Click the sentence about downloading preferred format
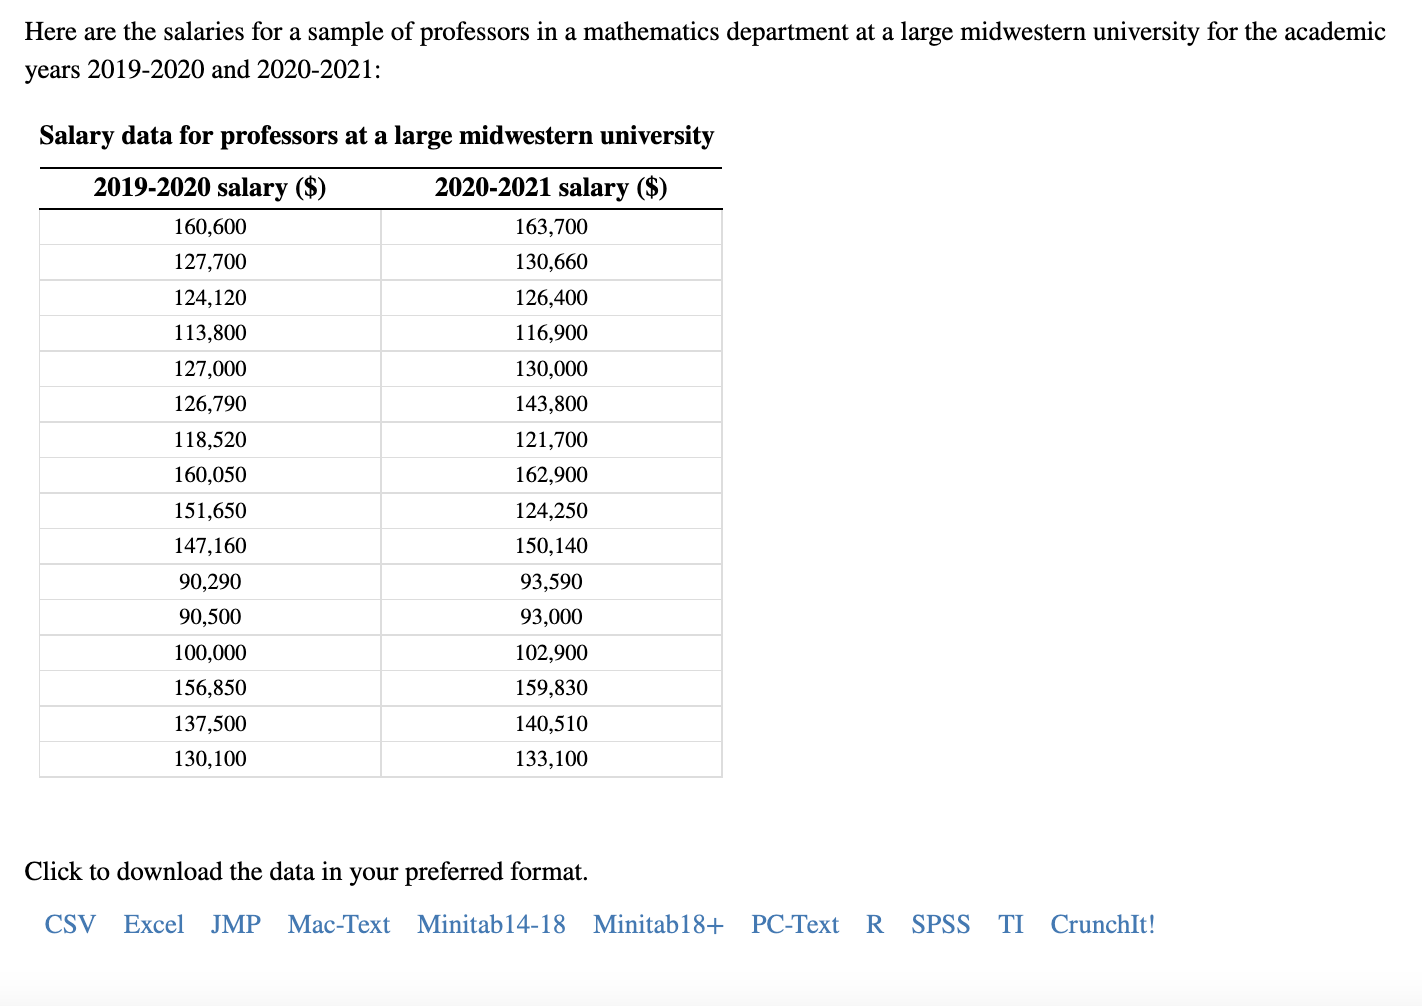Image resolution: width=1422 pixels, height=1006 pixels. [x=307, y=871]
